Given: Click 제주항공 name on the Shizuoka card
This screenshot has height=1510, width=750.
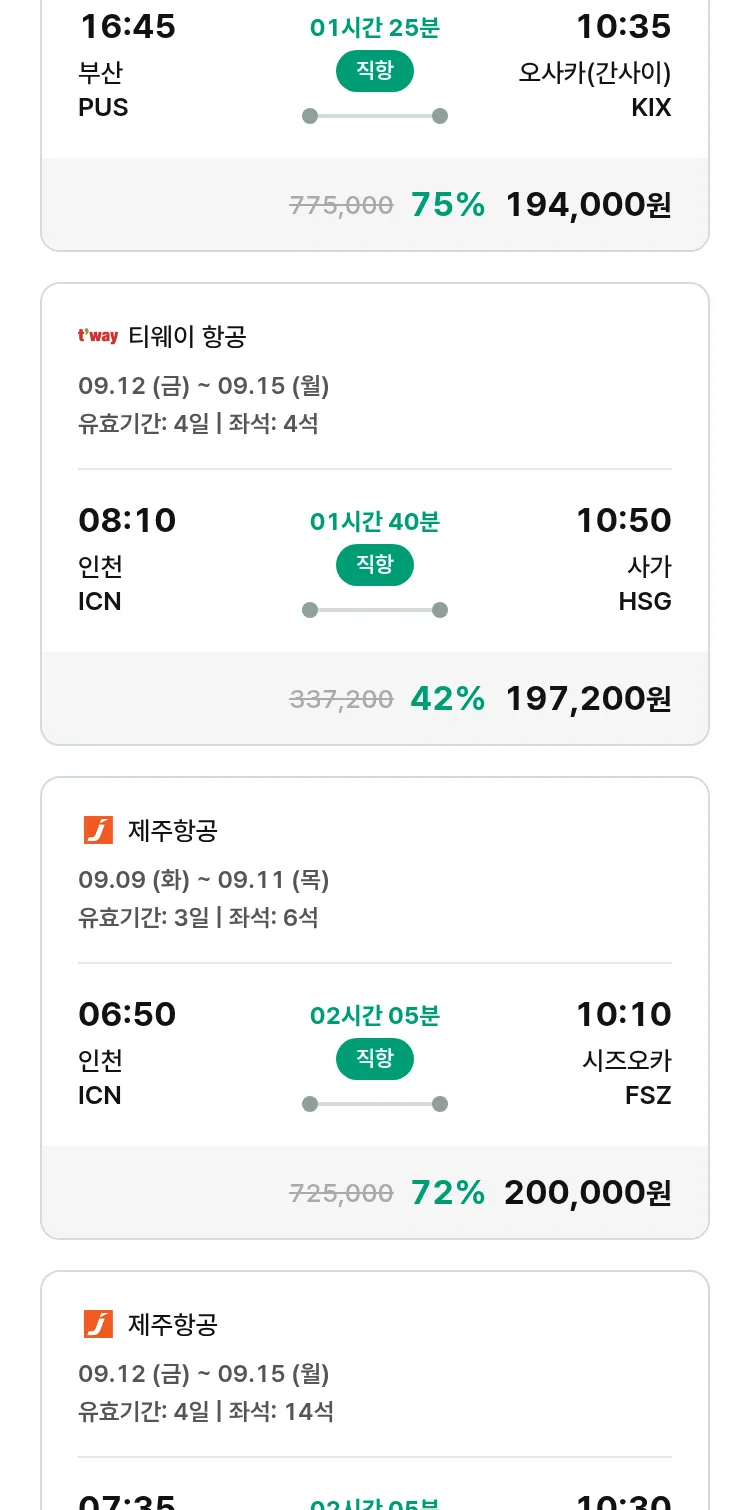Looking at the screenshot, I should [173, 830].
